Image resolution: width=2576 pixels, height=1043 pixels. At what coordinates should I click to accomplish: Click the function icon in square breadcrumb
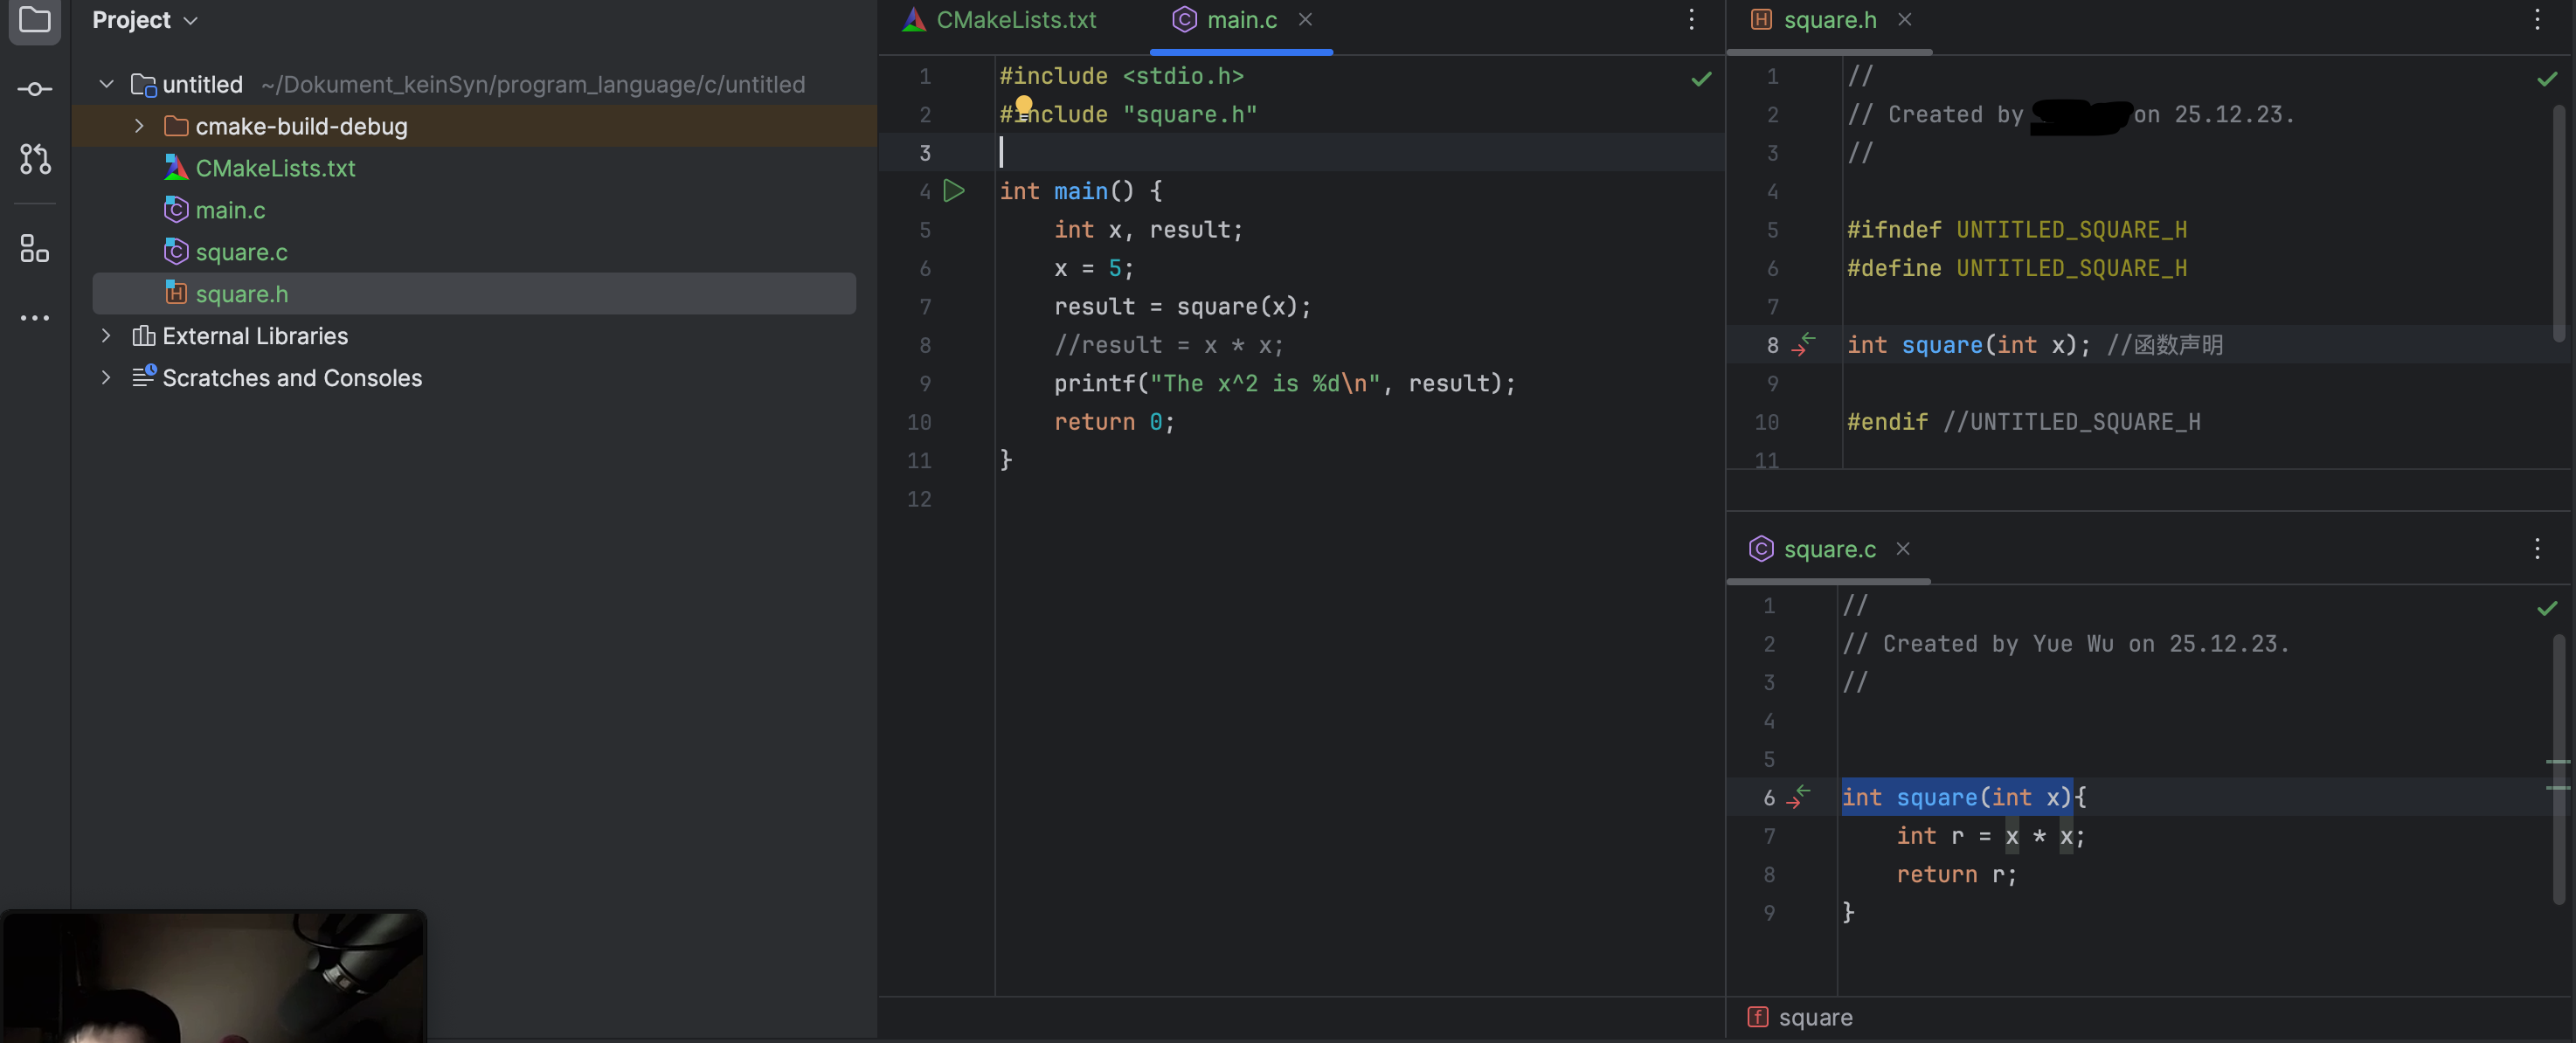pyautogui.click(x=1757, y=1017)
